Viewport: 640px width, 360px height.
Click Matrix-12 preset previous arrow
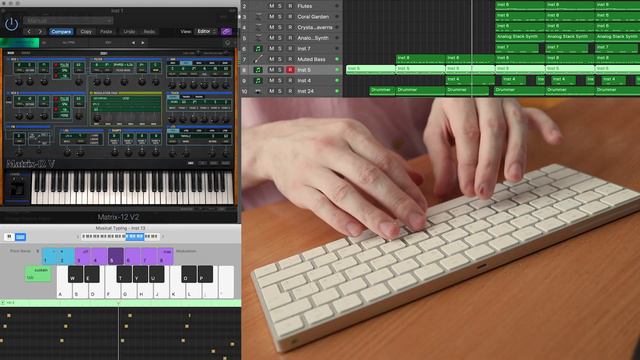point(133,42)
